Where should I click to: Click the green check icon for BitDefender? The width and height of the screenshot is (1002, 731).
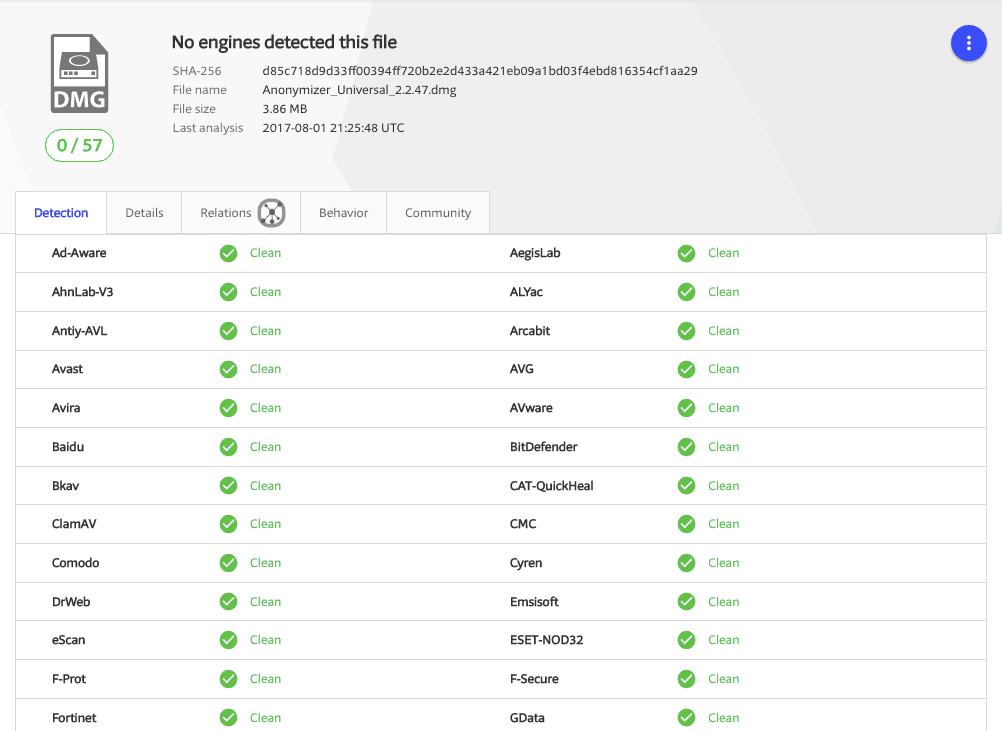tap(686, 447)
